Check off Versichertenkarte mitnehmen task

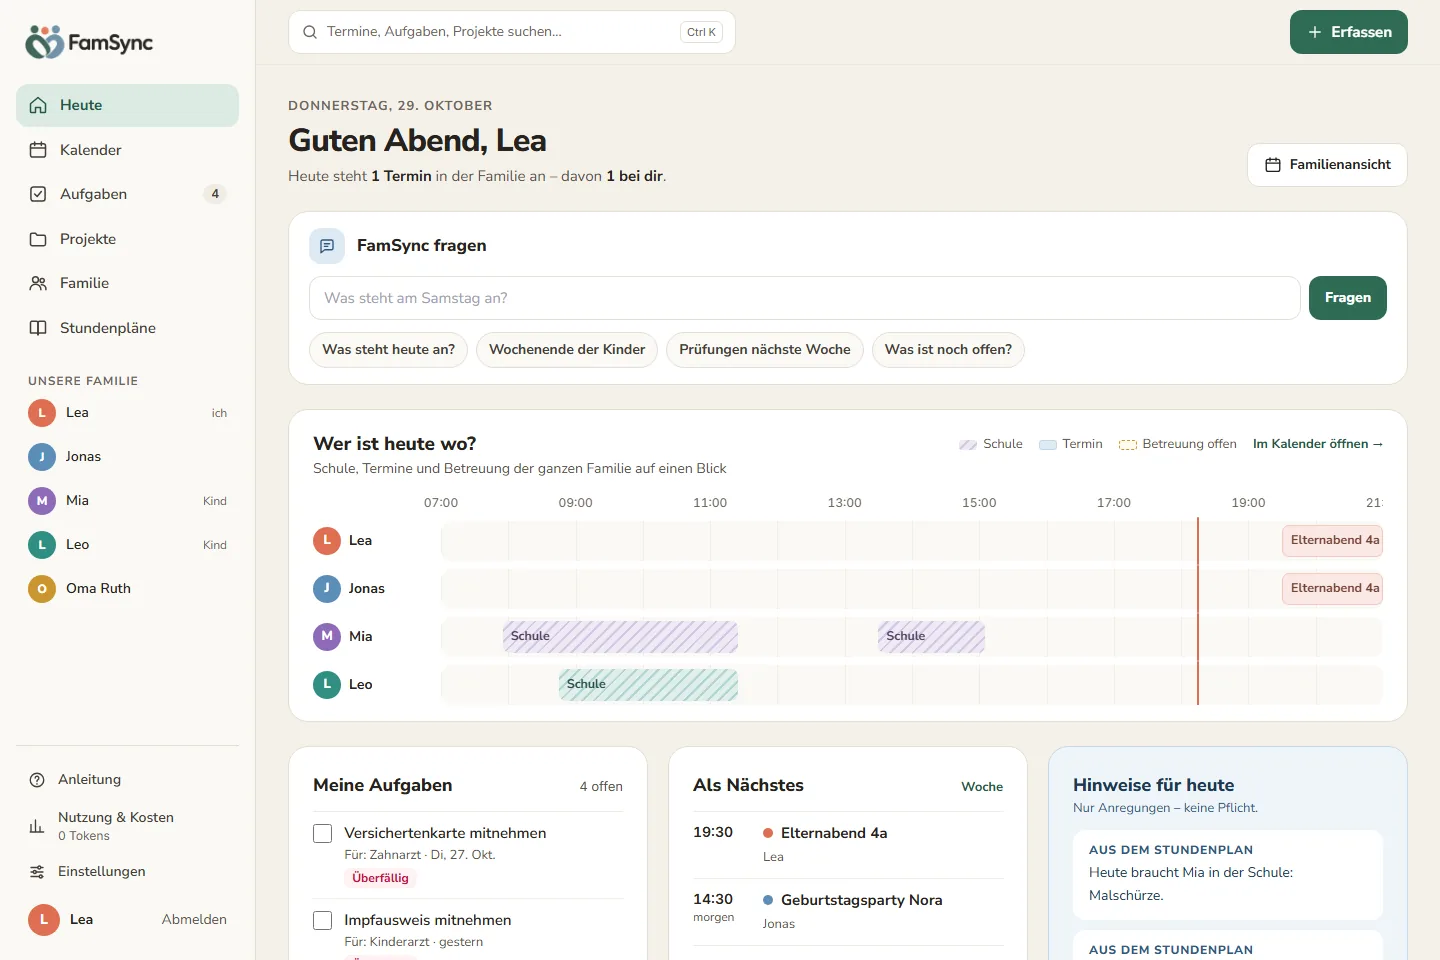323,834
